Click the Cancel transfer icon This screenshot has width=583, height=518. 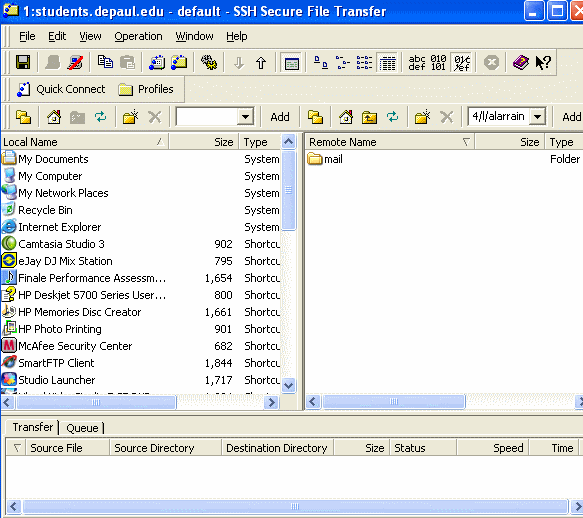click(492, 62)
